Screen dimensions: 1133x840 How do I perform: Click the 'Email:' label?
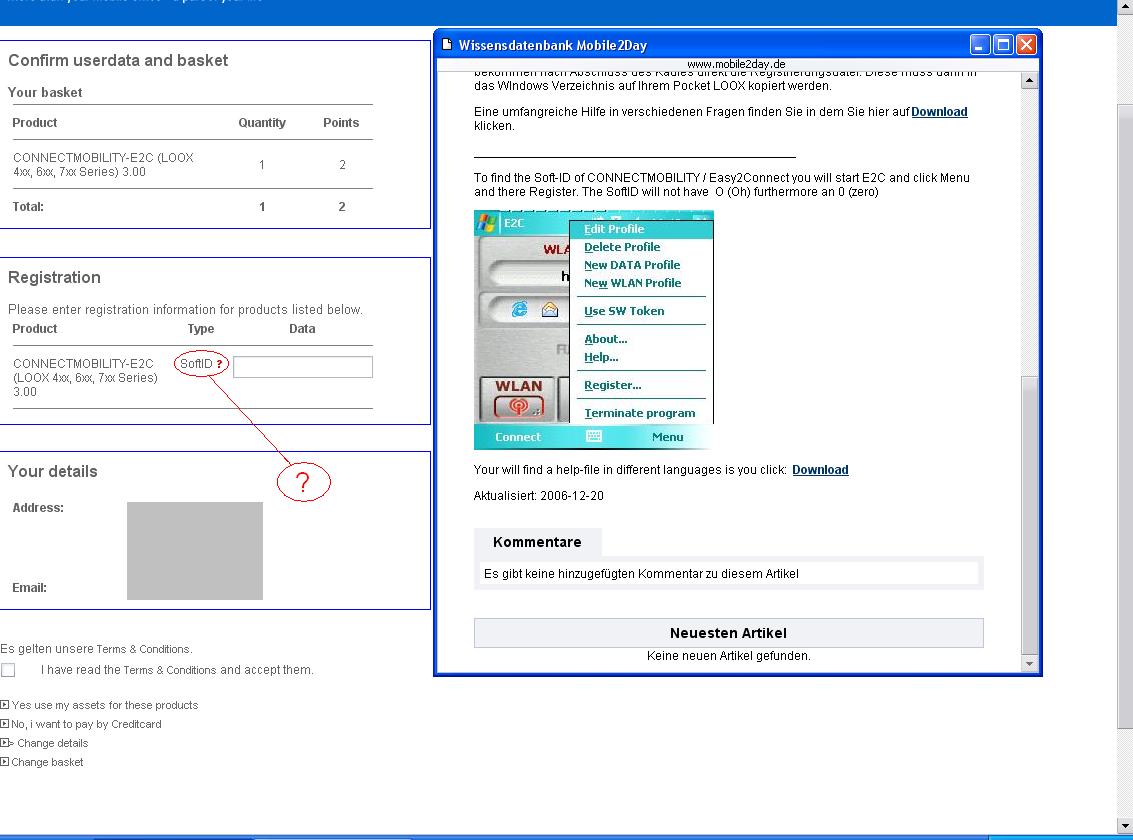[30, 588]
